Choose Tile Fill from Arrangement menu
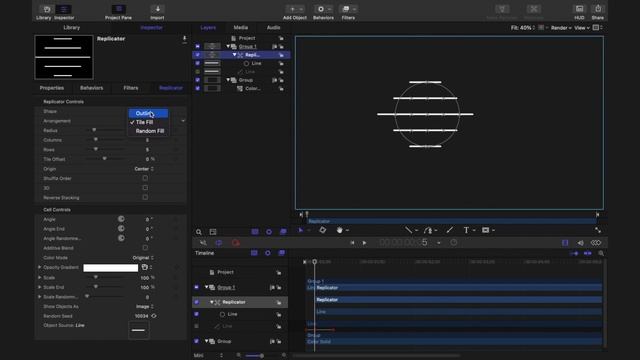 (148, 122)
